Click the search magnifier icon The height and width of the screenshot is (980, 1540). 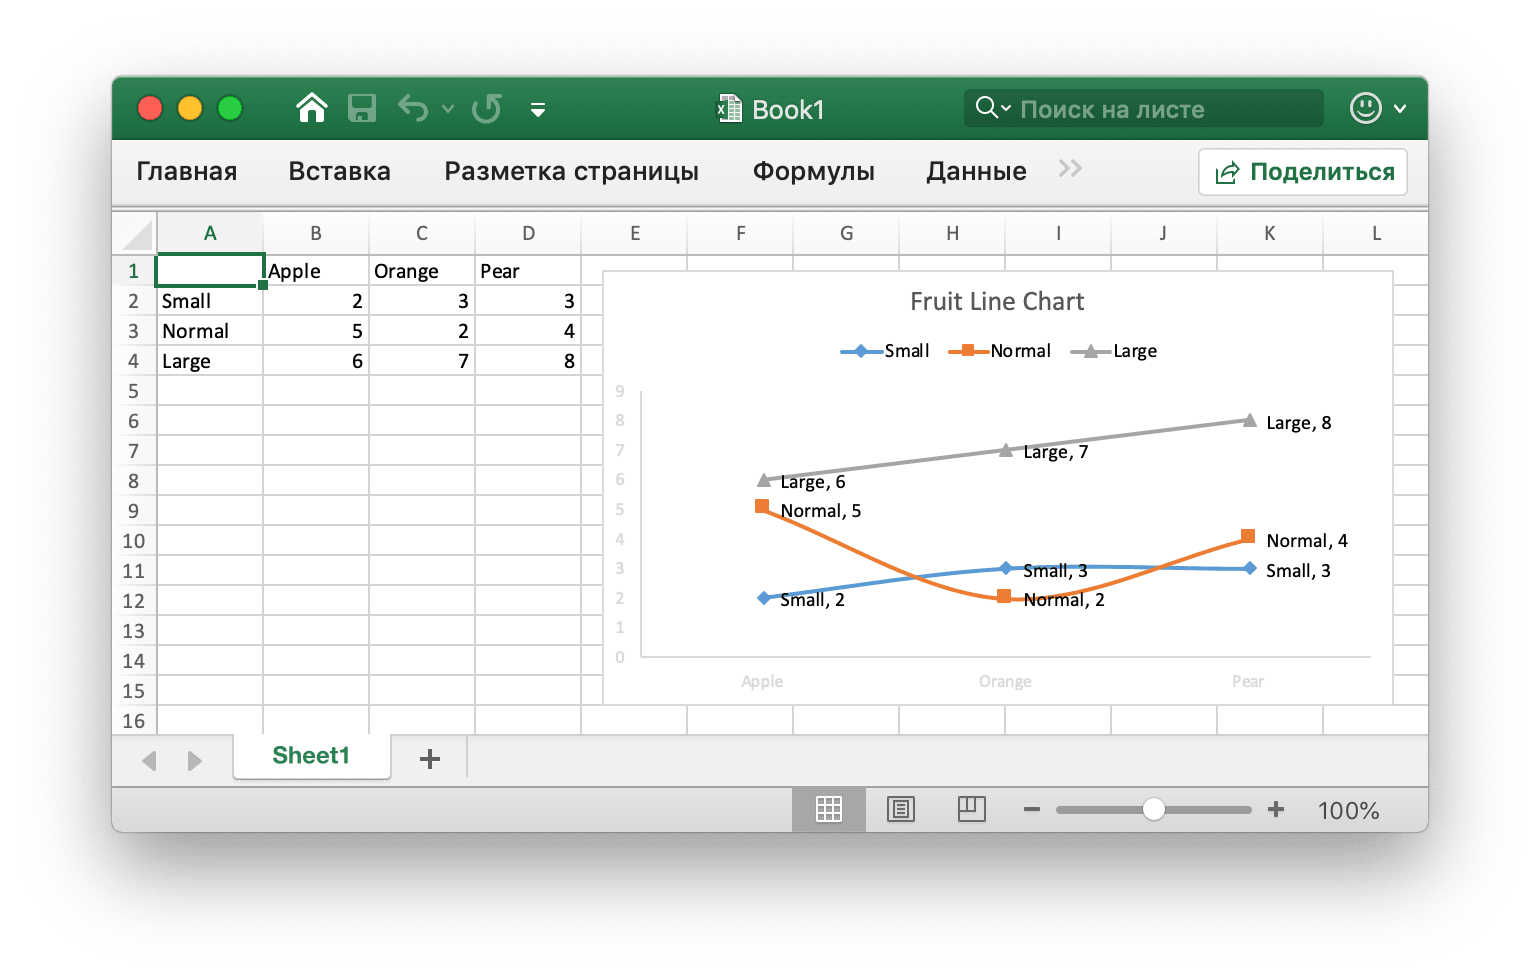[x=987, y=107]
